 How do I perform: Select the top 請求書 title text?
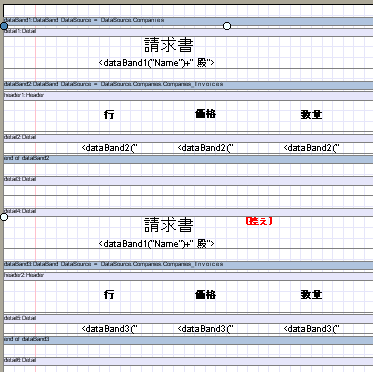(169, 45)
